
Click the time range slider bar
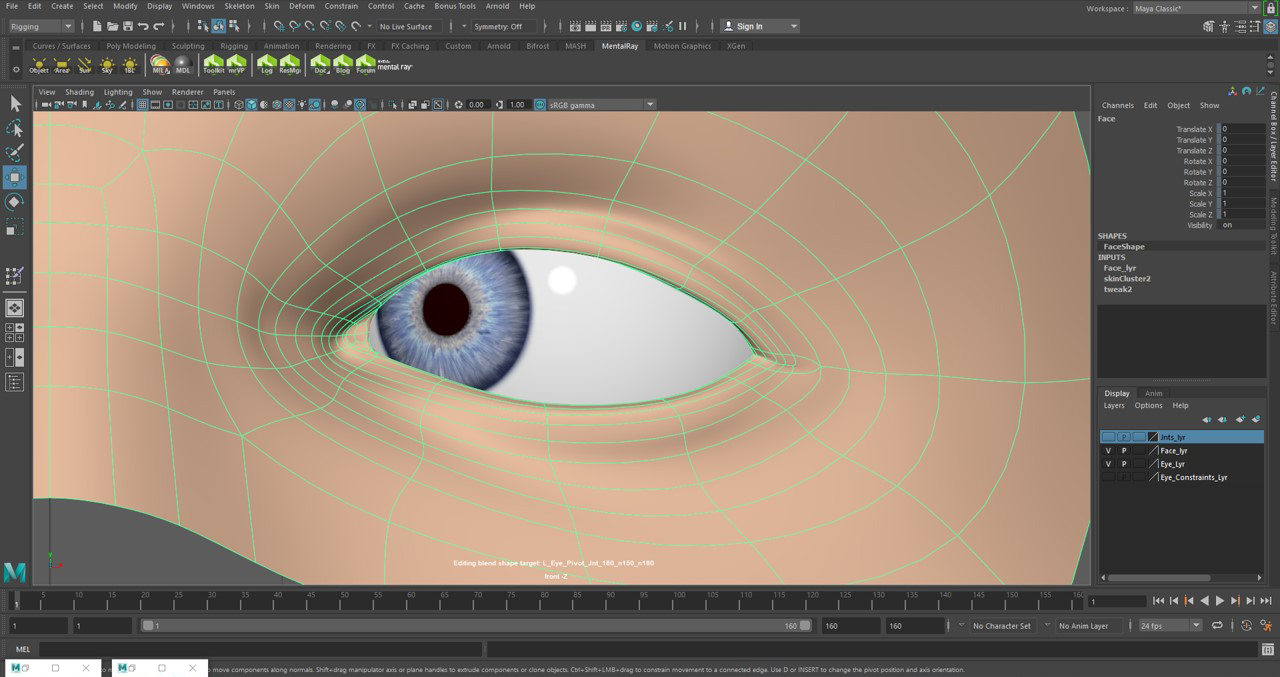[470, 626]
